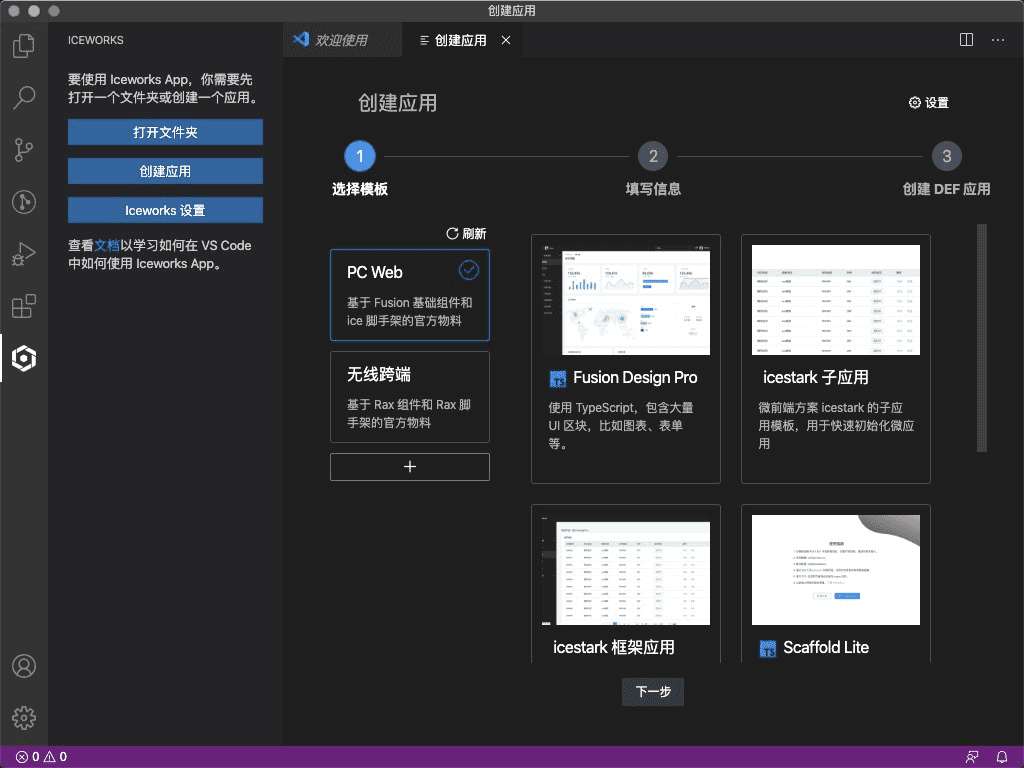Open the Accounts menu icon
This screenshot has height=768, width=1024.
click(x=24, y=666)
